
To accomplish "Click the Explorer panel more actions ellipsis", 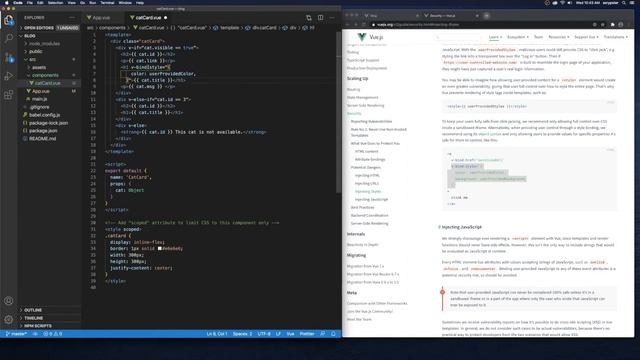I will 72,18.
